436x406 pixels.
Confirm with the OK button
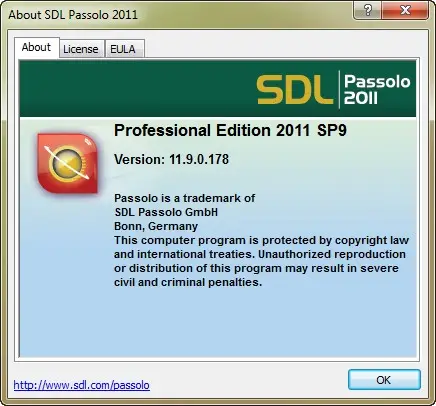pos(384,380)
